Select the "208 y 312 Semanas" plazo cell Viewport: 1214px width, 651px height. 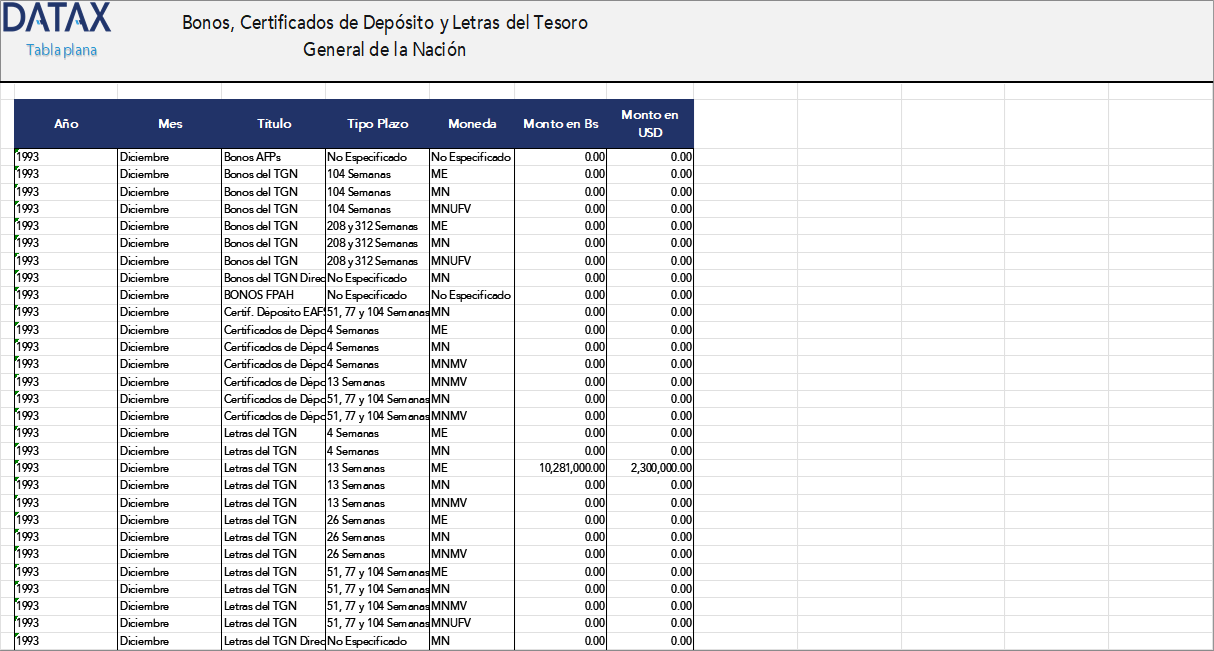click(x=376, y=226)
